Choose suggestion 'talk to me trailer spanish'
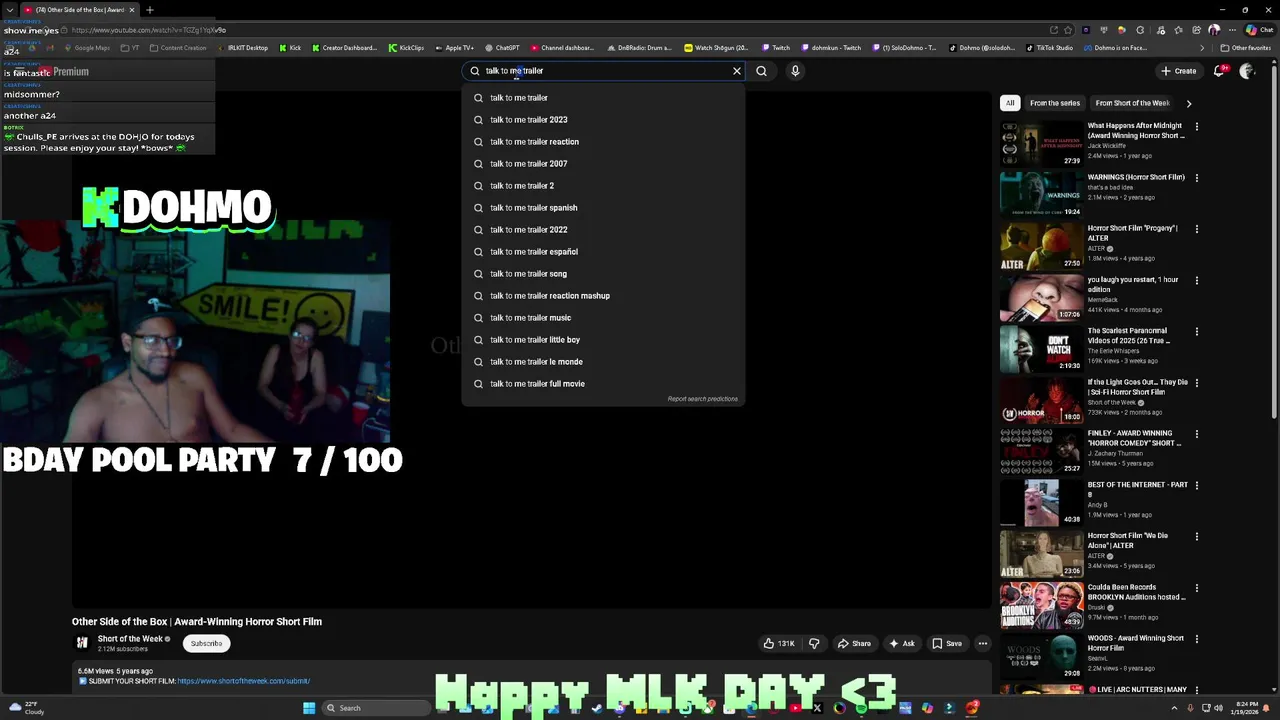 [x=603, y=208]
